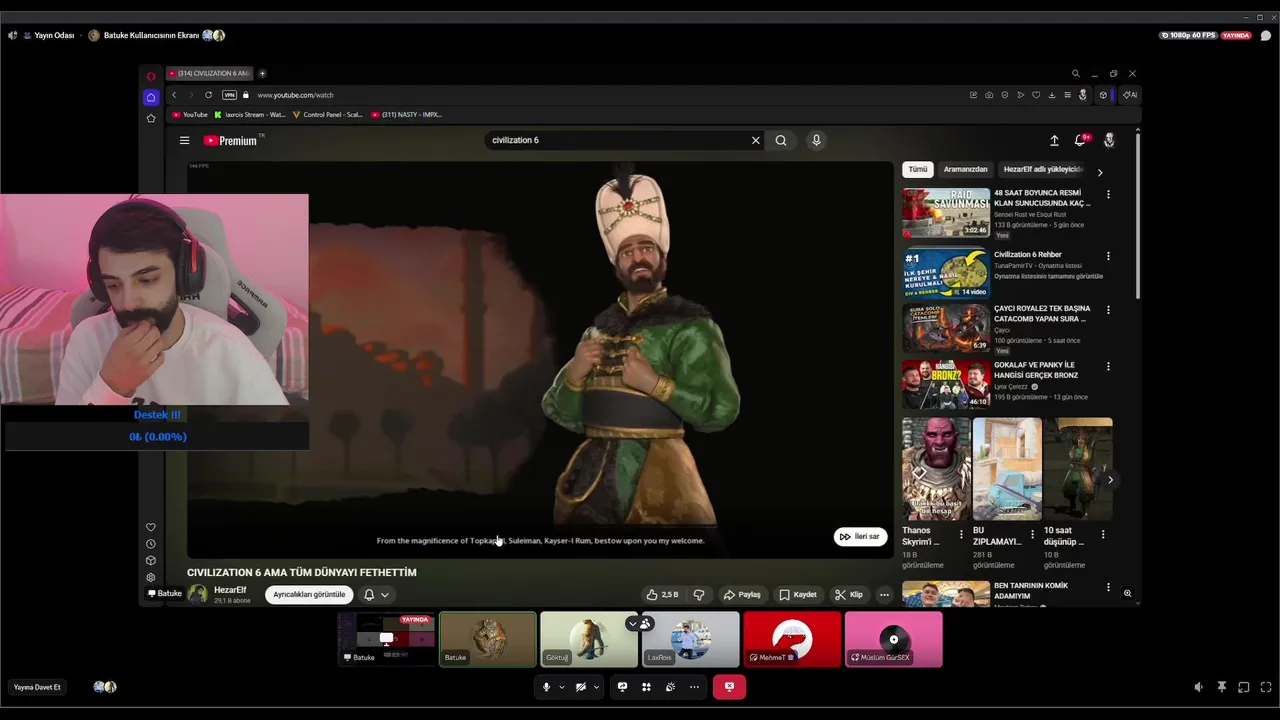This screenshot has height=720, width=1280.
Task: Select Göktuğ's participant tile
Action: (589, 639)
